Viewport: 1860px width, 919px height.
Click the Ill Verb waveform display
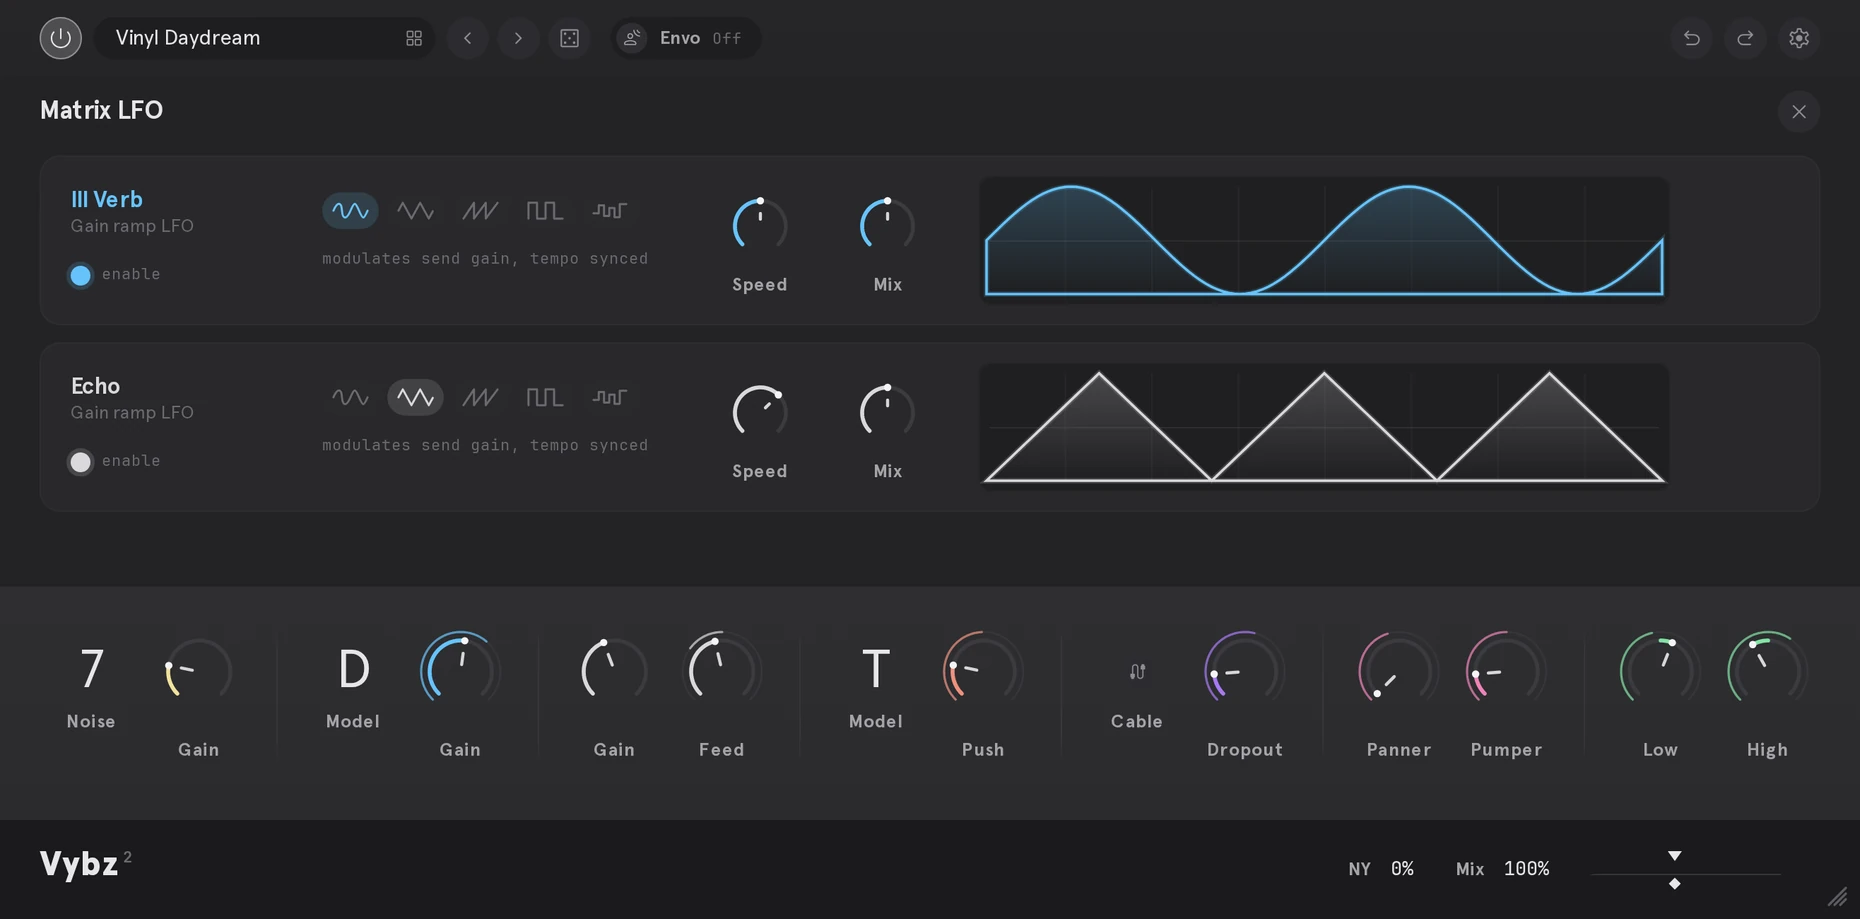coord(1324,240)
